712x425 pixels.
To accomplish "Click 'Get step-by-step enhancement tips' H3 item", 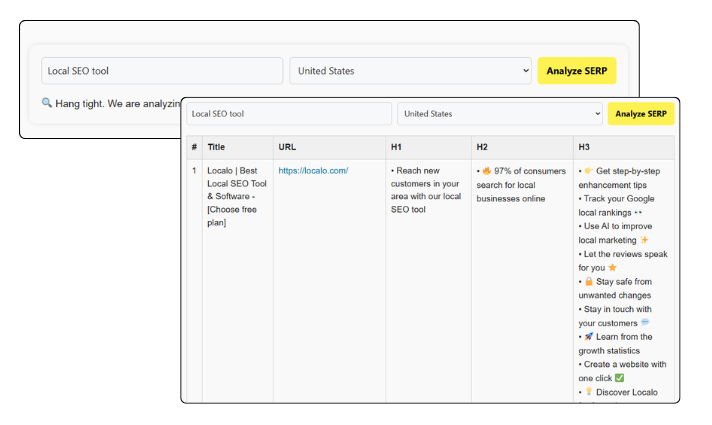I will coord(619,178).
